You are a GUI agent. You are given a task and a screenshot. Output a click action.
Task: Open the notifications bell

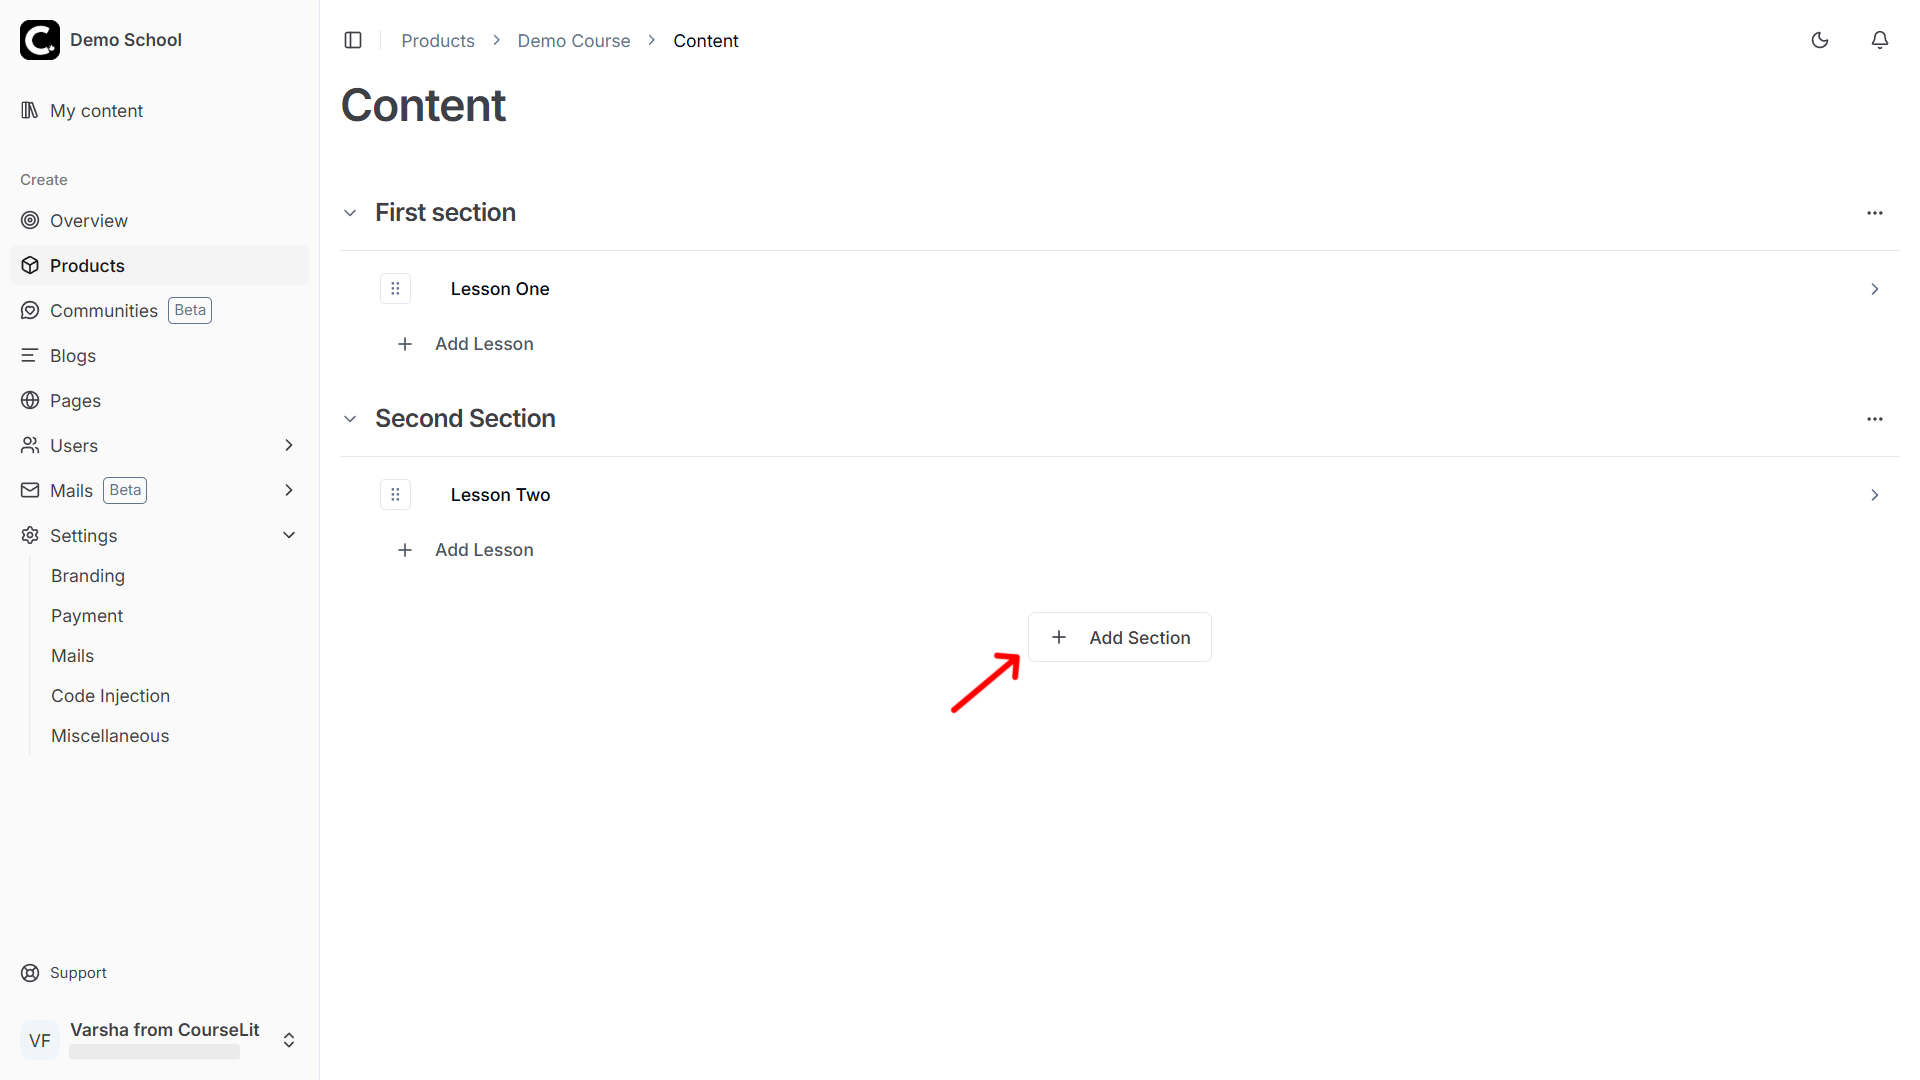pyautogui.click(x=1880, y=40)
